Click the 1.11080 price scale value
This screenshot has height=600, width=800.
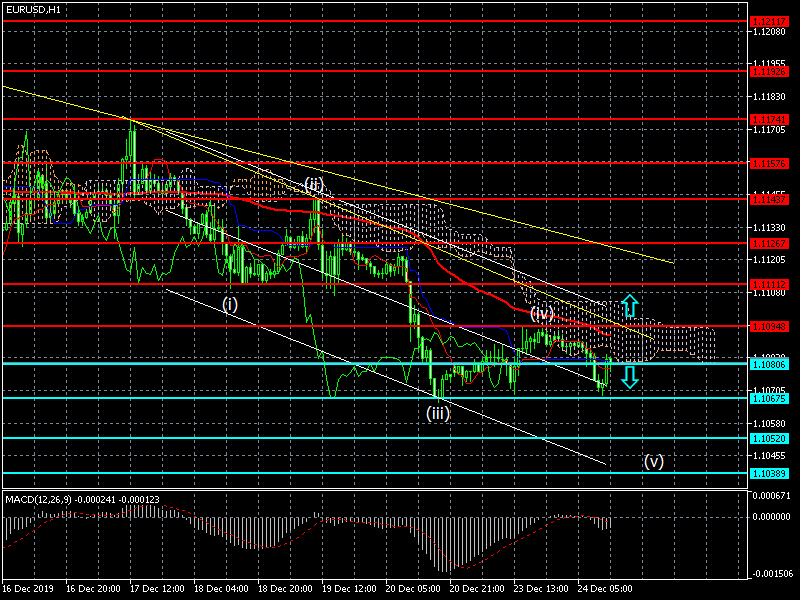(769, 293)
